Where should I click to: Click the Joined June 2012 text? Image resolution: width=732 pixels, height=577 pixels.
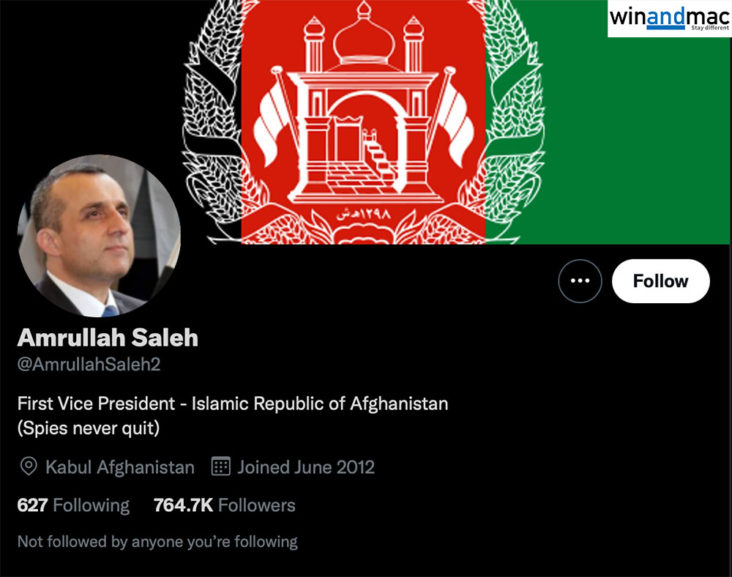[x=306, y=467]
